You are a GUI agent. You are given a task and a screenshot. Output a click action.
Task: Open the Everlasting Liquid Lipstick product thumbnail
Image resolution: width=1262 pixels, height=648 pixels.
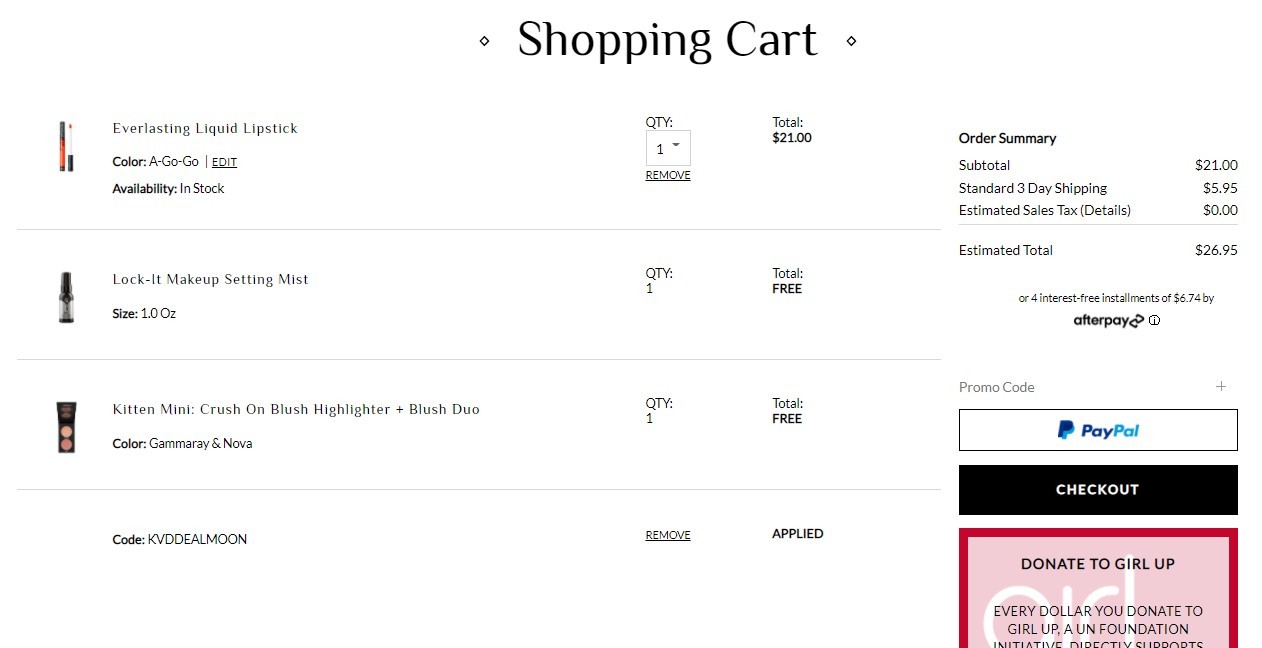tap(66, 146)
